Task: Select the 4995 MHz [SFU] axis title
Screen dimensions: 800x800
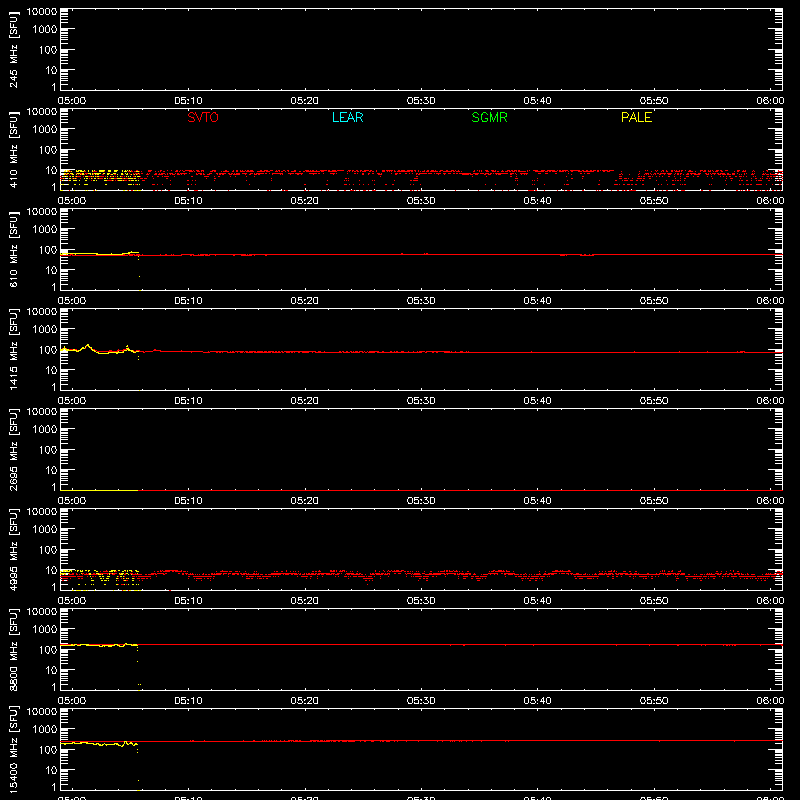Action: point(13,549)
